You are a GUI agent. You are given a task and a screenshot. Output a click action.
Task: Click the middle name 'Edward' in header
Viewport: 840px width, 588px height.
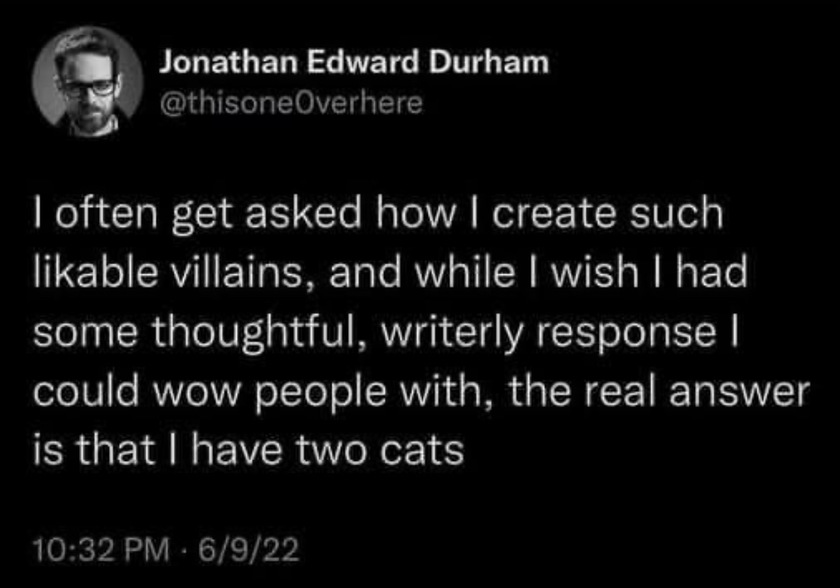coord(363,62)
